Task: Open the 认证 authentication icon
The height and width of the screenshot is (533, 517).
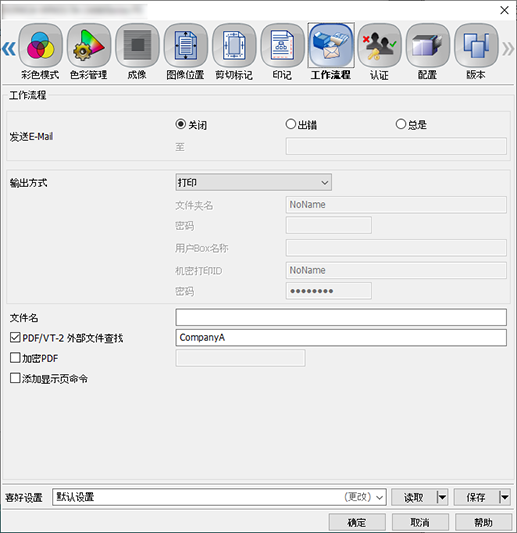Action: tap(379, 45)
